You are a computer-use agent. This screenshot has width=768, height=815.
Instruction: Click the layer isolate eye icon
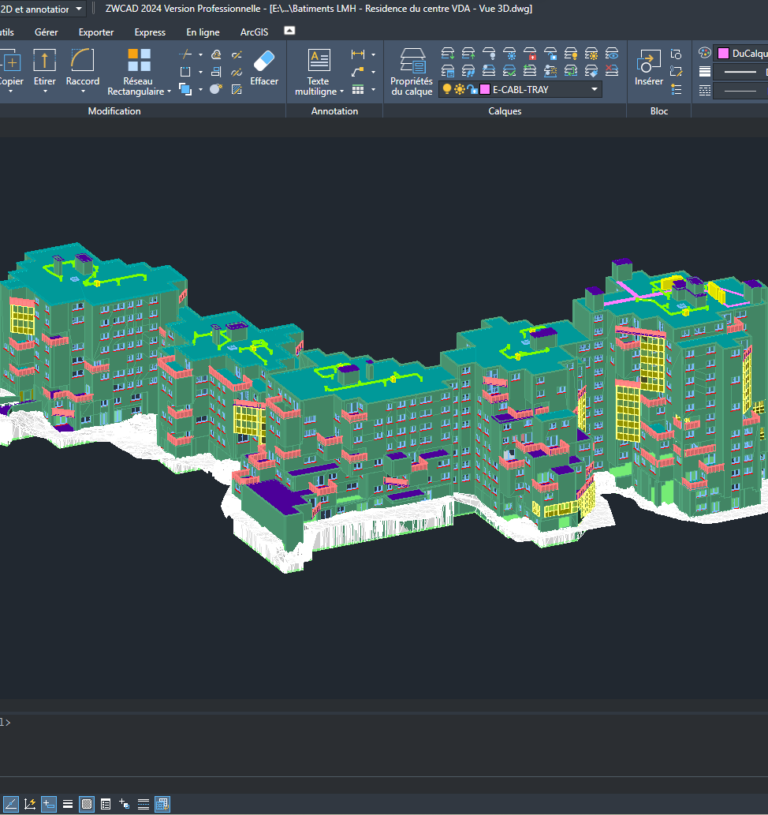click(x=612, y=54)
